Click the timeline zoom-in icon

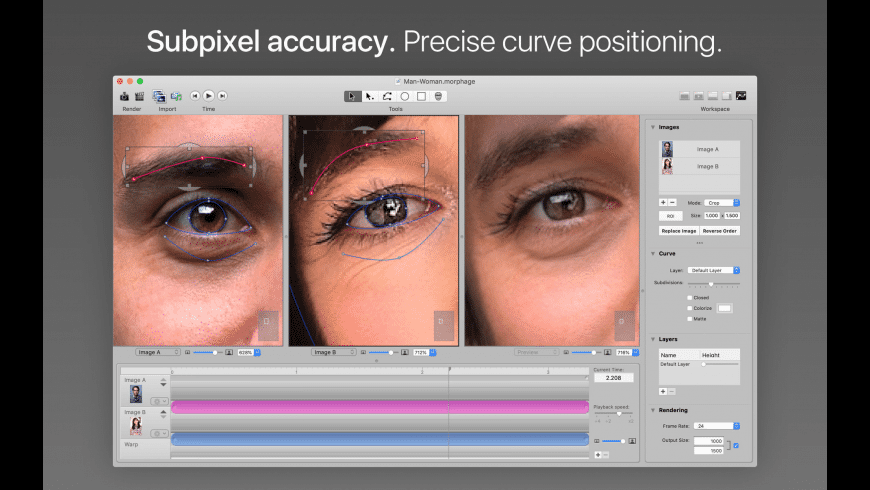pyautogui.click(x=632, y=441)
